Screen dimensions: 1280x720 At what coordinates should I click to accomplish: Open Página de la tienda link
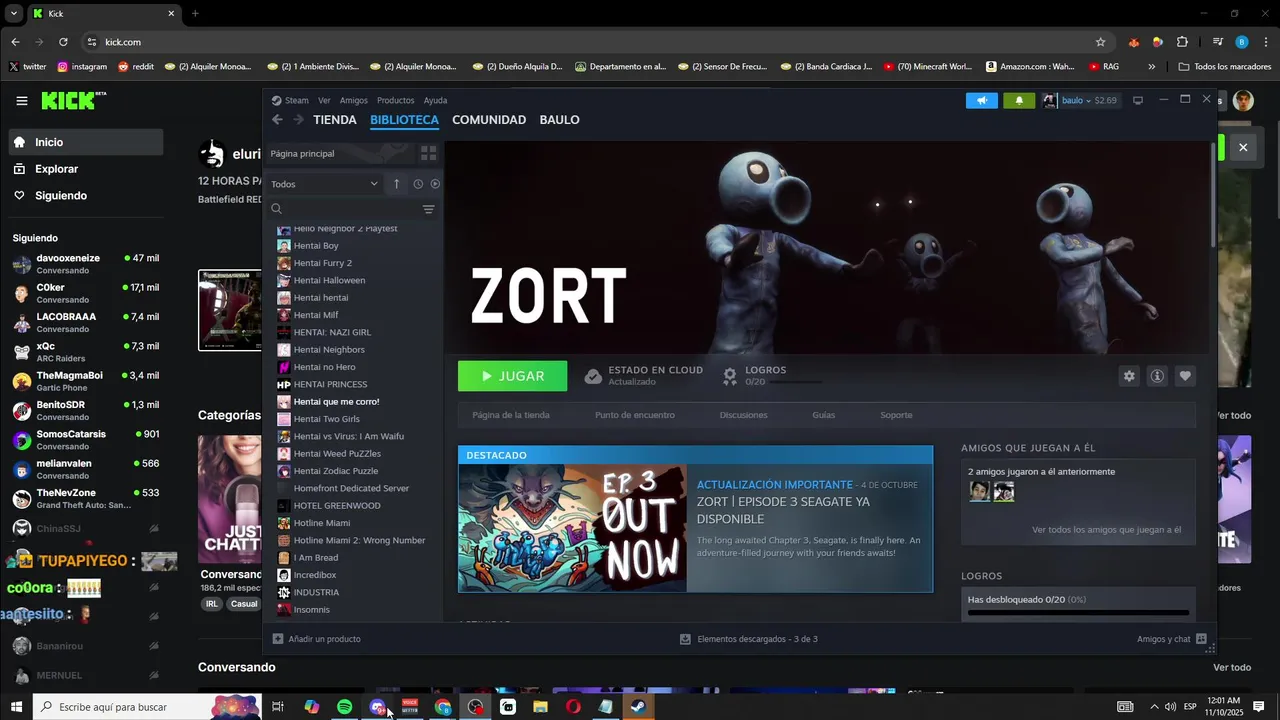pyautogui.click(x=511, y=415)
